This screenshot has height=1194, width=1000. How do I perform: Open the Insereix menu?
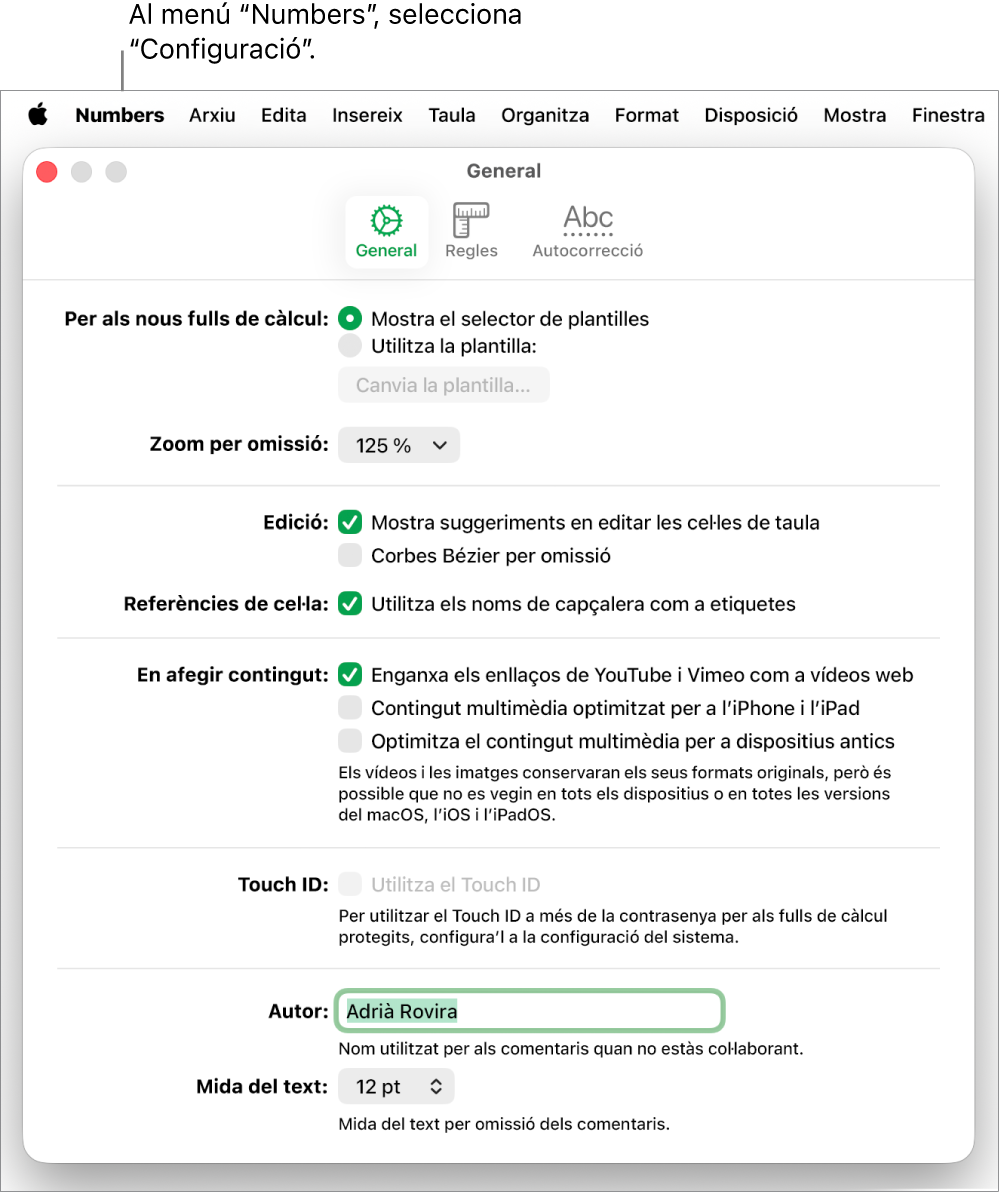point(367,115)
